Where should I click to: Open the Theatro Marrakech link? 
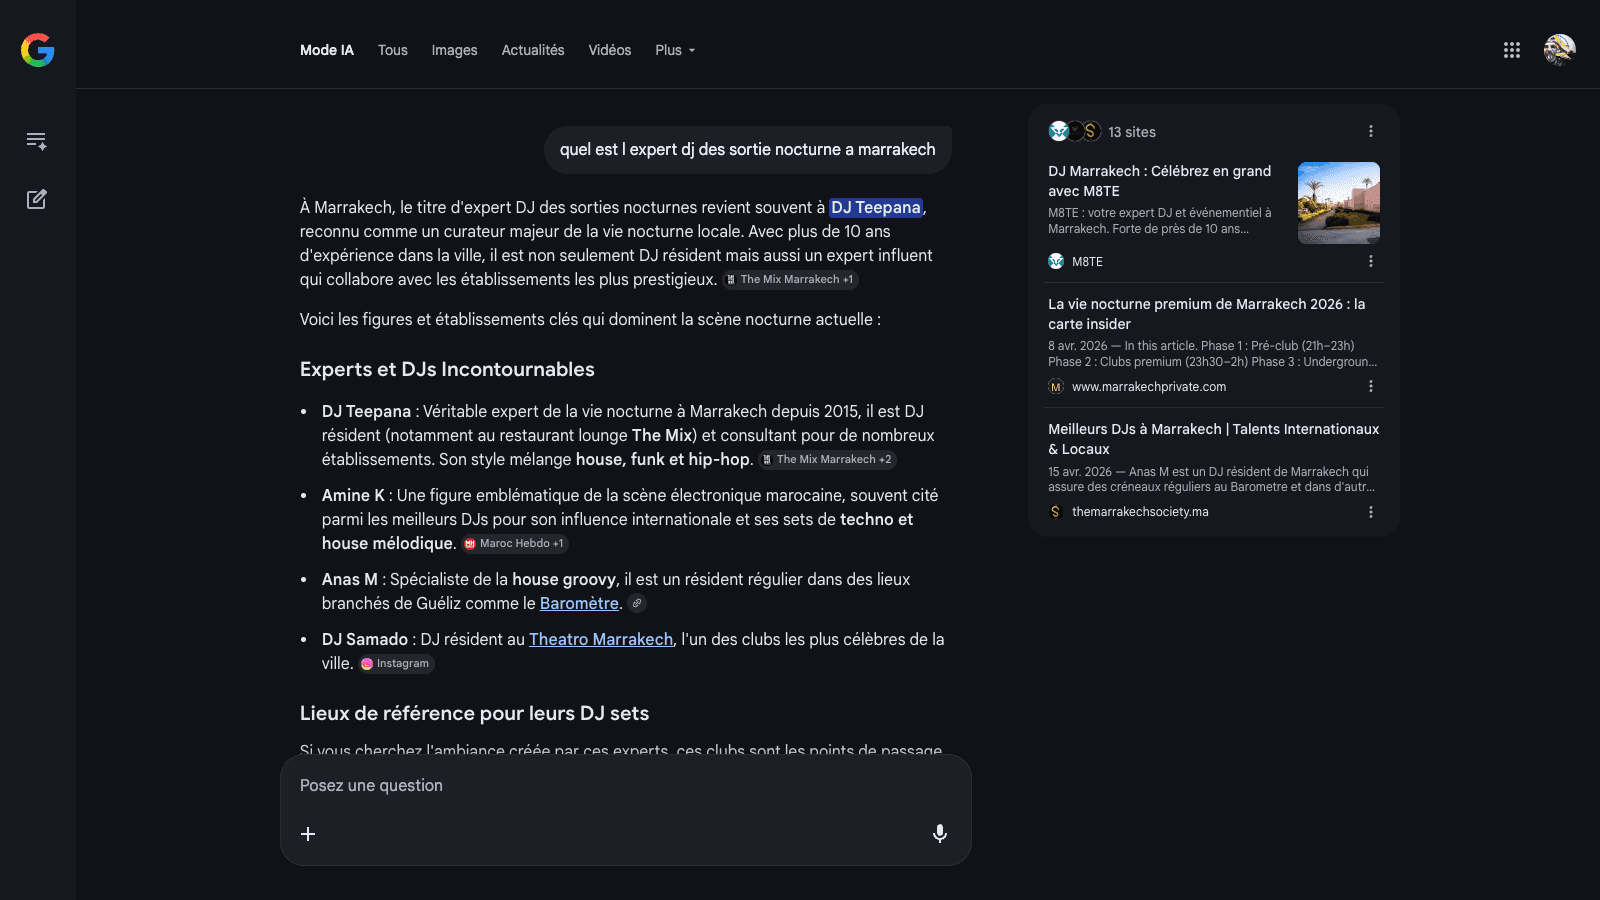click(601, 639)
